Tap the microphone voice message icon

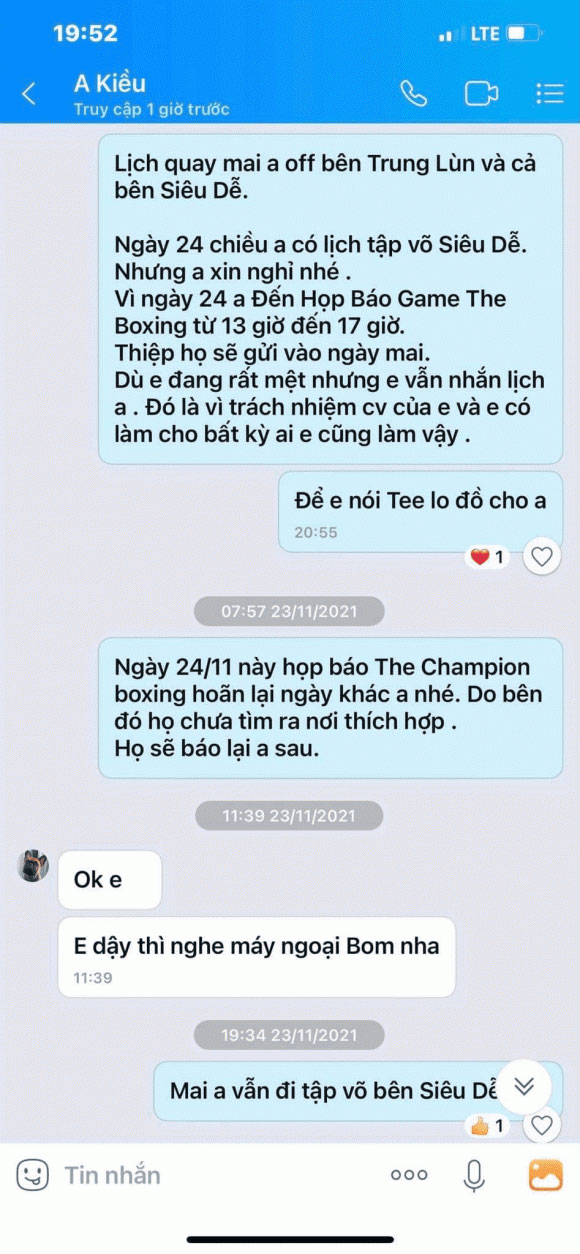tap(474, 1176)
